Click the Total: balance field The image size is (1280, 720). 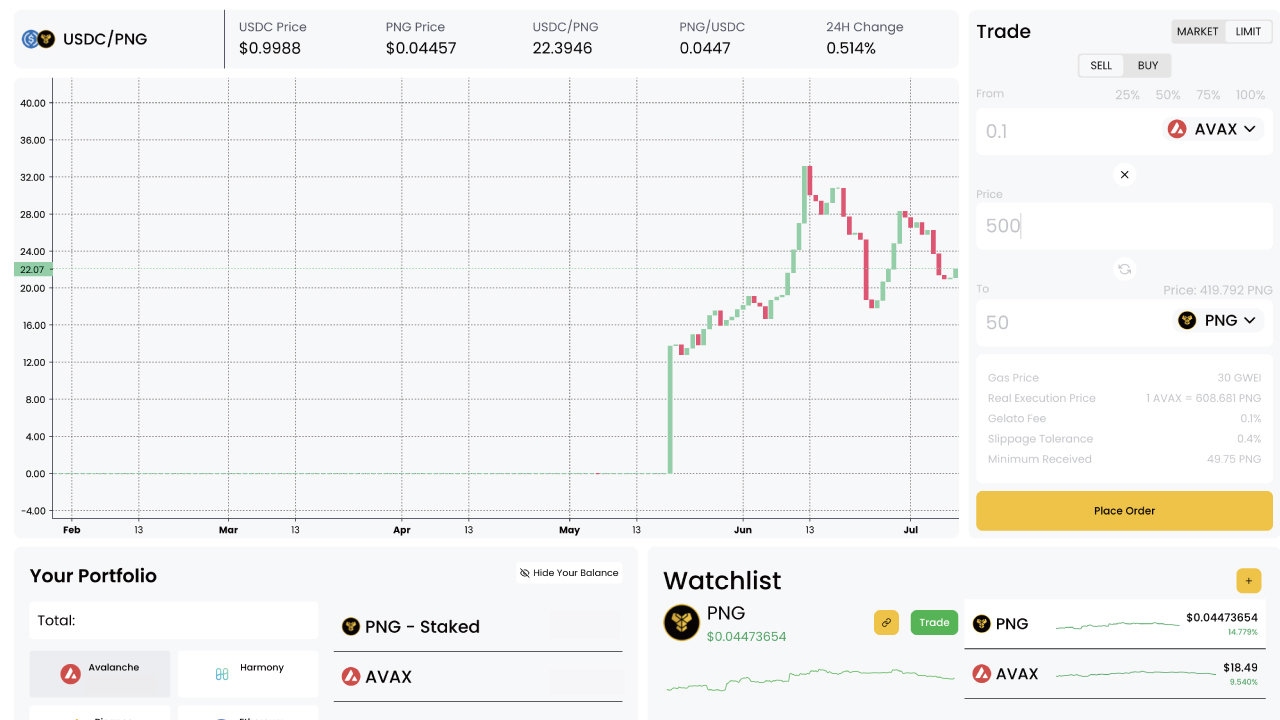tap(174, 620)
